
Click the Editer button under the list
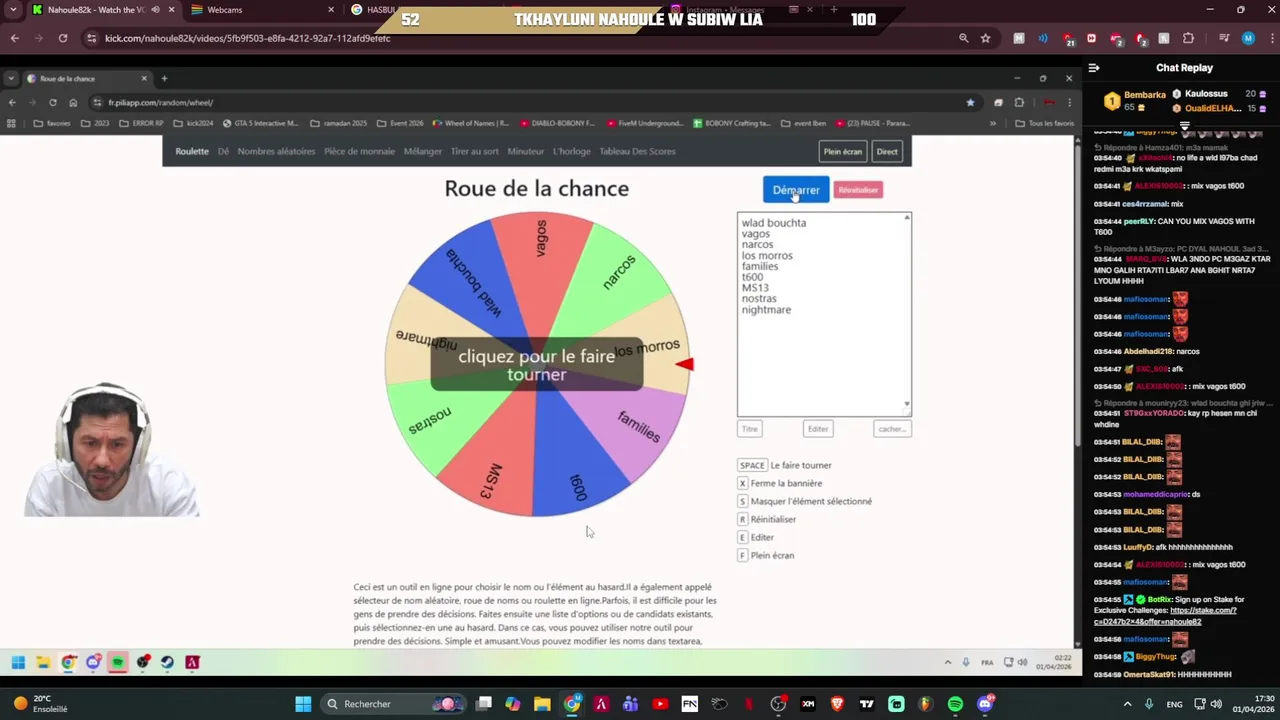coord(818,429)
